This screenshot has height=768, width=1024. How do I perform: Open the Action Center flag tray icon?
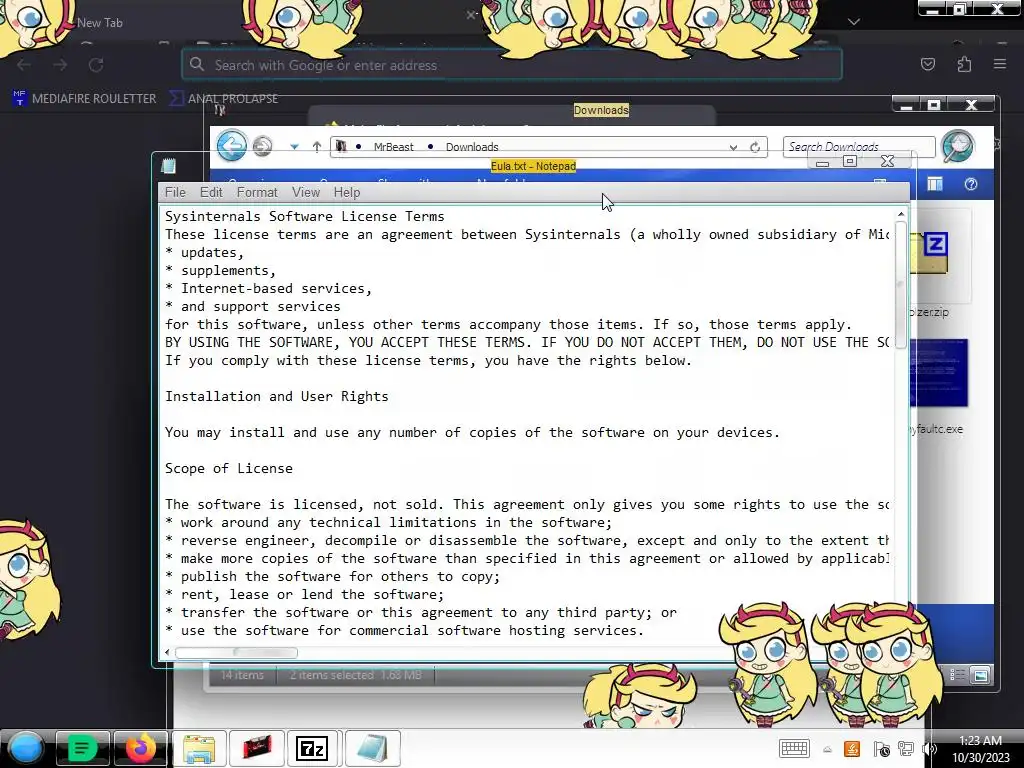pyautogui.click(x=881, y=749)
